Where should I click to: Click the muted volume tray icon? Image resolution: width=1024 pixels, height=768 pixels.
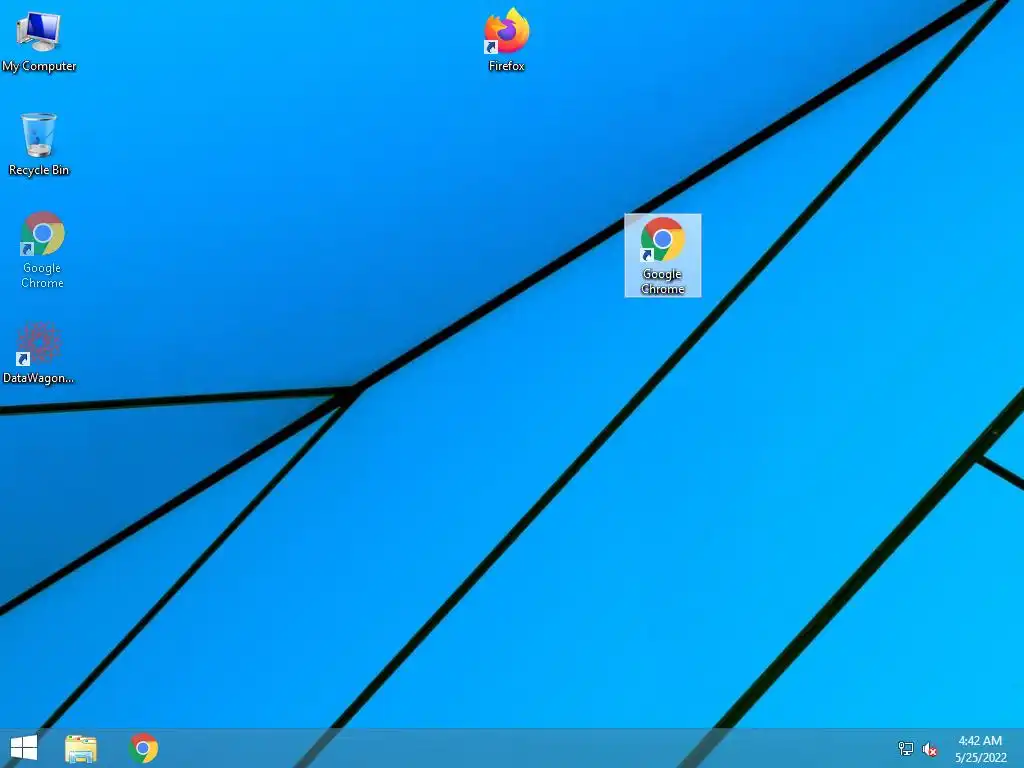[x=930, y=749]
